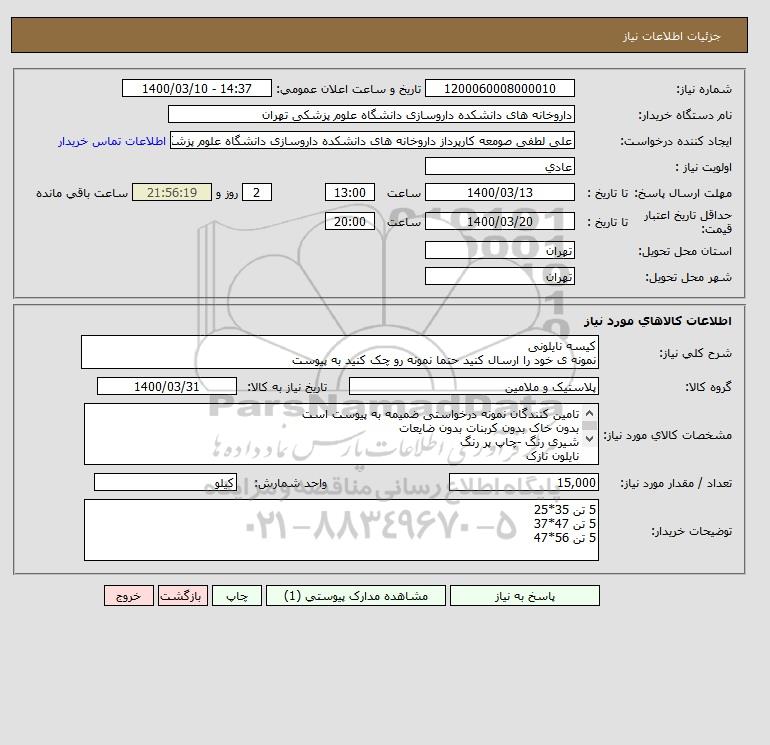Click response deadline time 13:00
770x745 pixels.
(x=350, y=193)
